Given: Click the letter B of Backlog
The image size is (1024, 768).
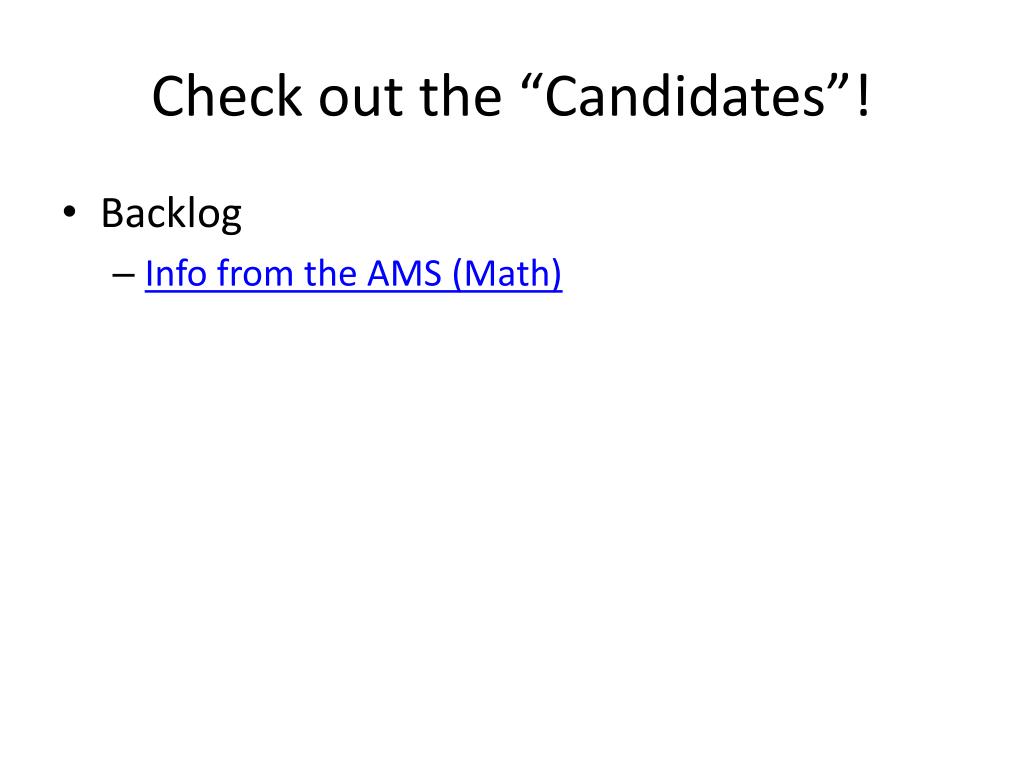Looking at the screenshot, I should [x=112, y=213].
